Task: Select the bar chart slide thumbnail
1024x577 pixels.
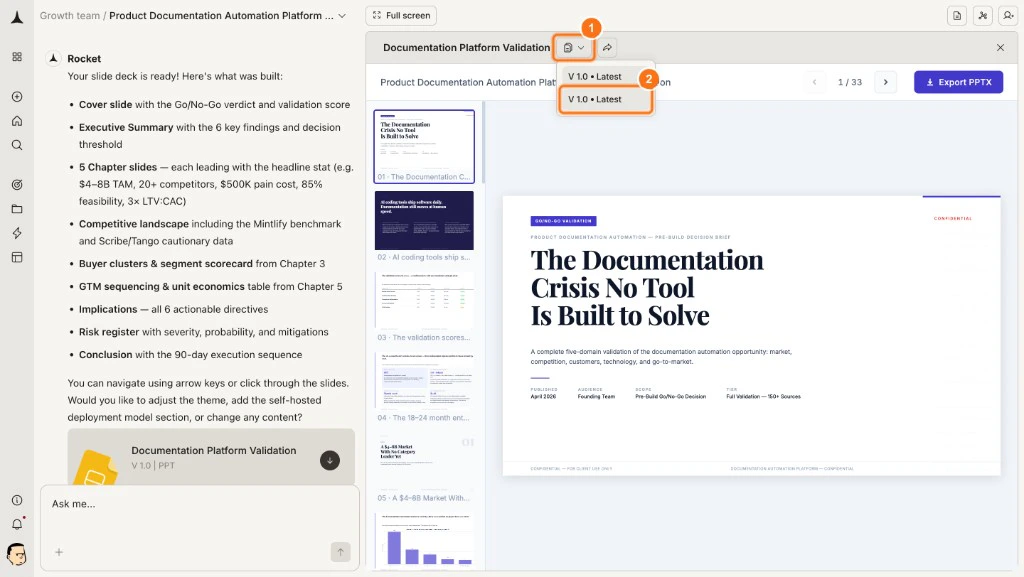Action: (x=424, y=540)
